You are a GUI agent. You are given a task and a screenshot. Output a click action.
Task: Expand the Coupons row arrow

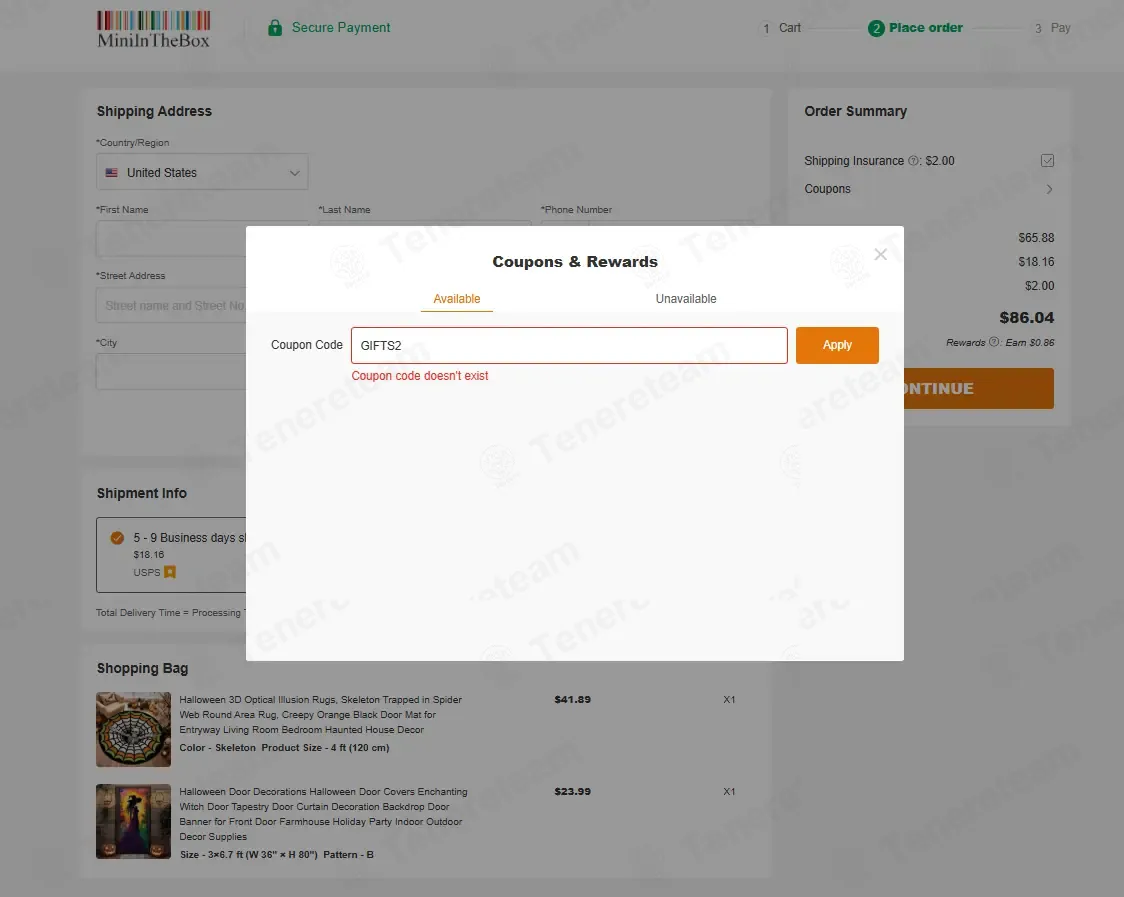[x=1049, y=189]
